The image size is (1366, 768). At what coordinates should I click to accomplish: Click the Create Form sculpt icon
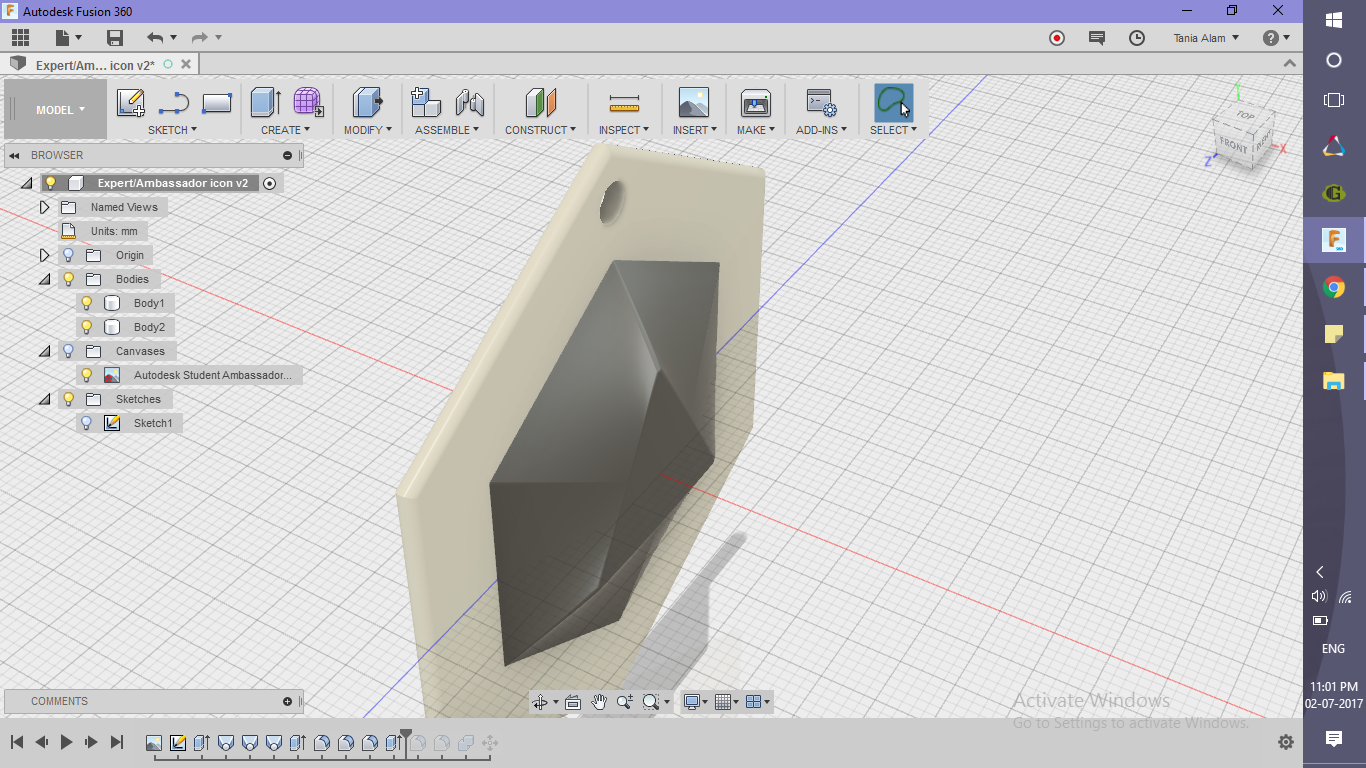(x=308, y=103)
